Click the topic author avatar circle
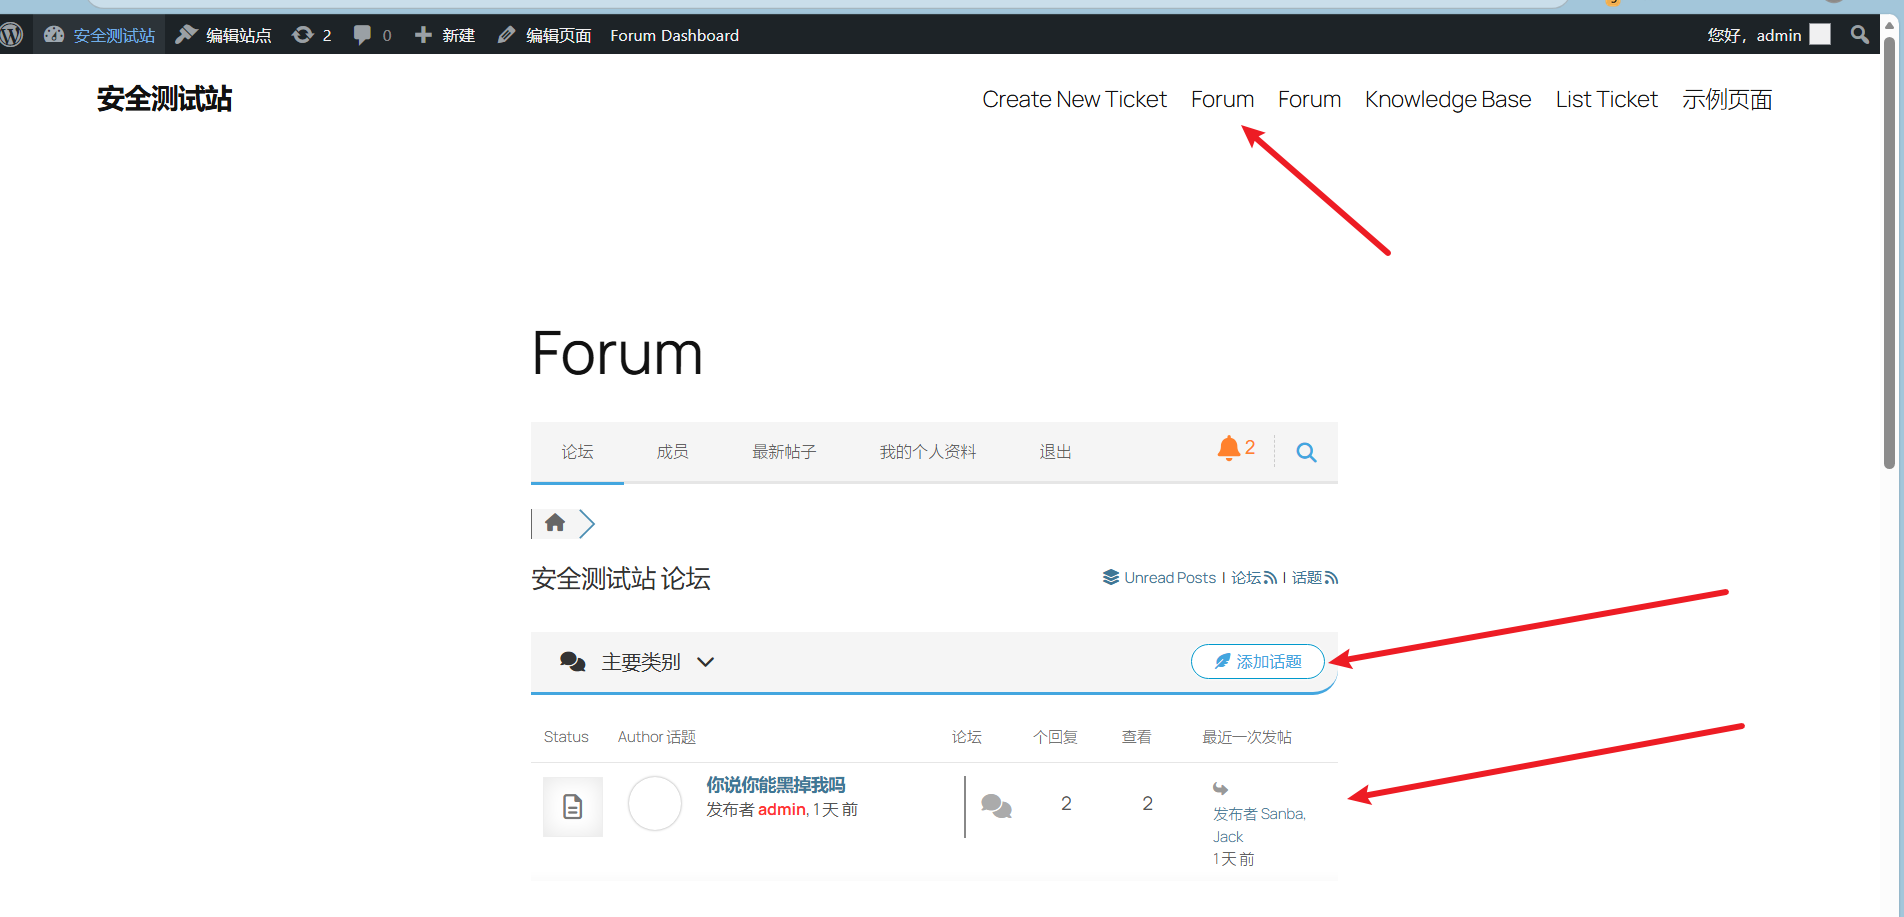1904x917 pixels. [x=655, y=803]
